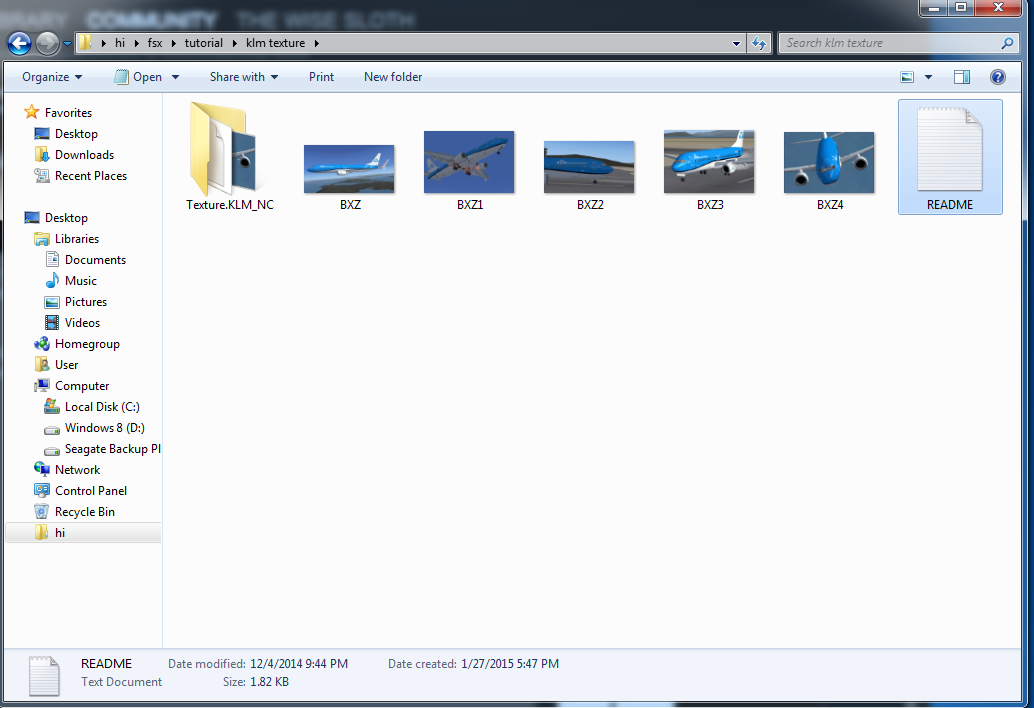
Task: Click the Change your view icon
Action: point(907,77)
